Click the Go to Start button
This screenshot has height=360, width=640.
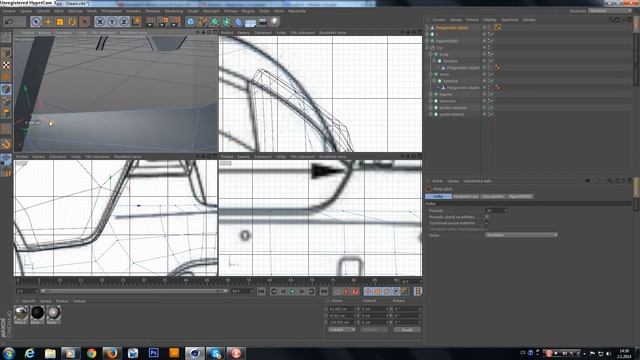tap(261, 291)
